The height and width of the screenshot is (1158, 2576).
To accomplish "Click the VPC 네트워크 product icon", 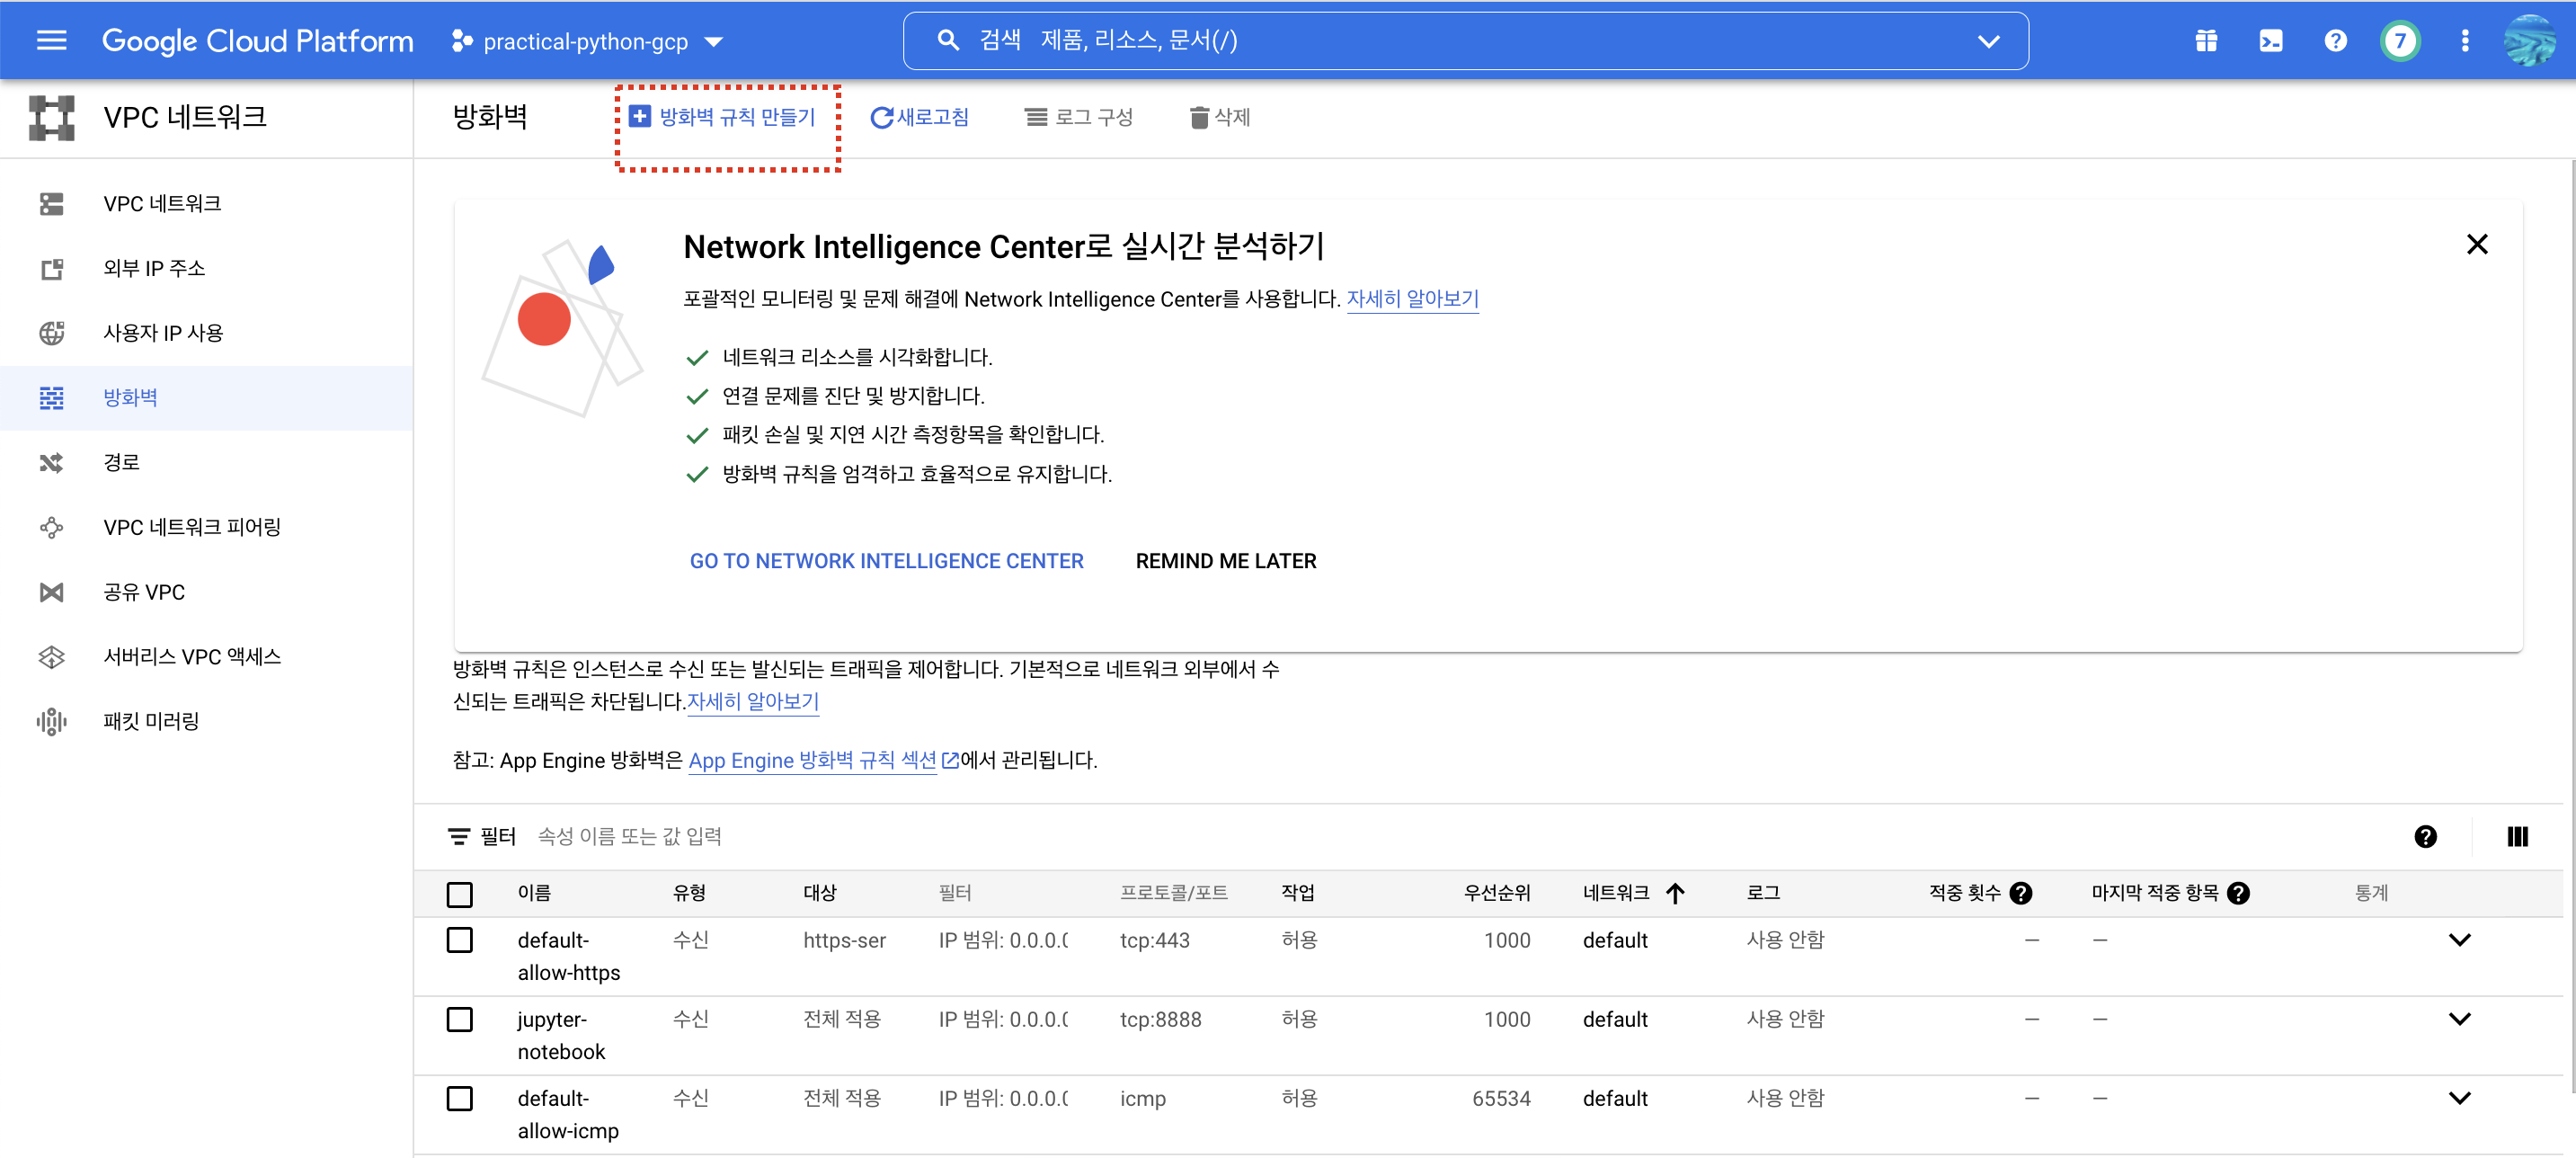I will (x=51, y=118).
